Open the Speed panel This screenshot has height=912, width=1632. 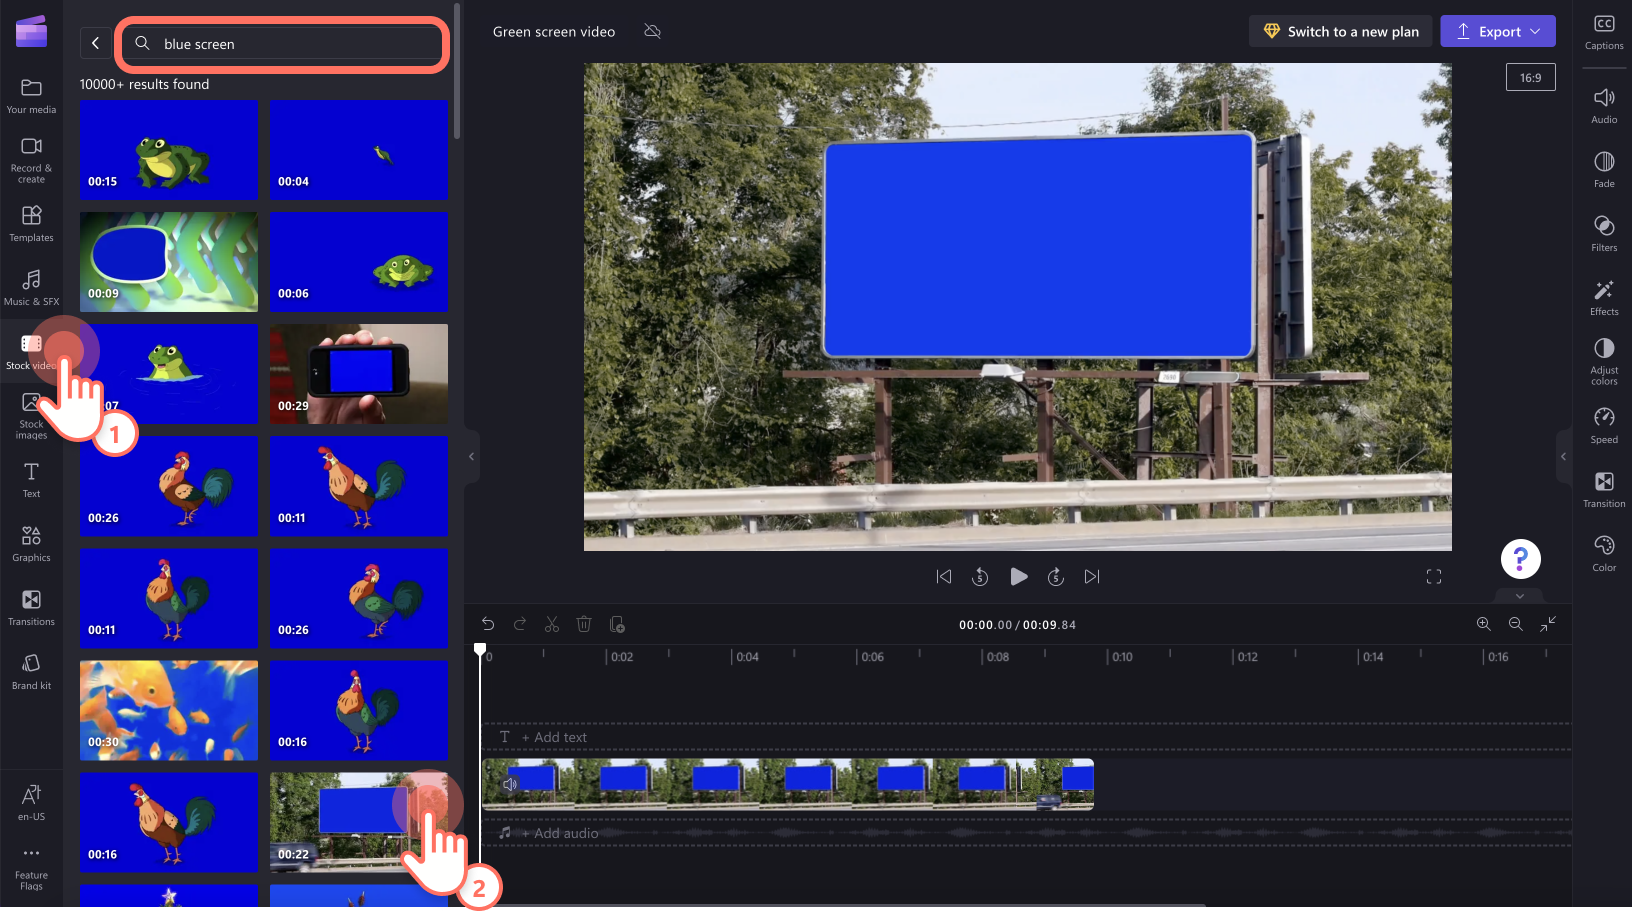coord(1604,425)
